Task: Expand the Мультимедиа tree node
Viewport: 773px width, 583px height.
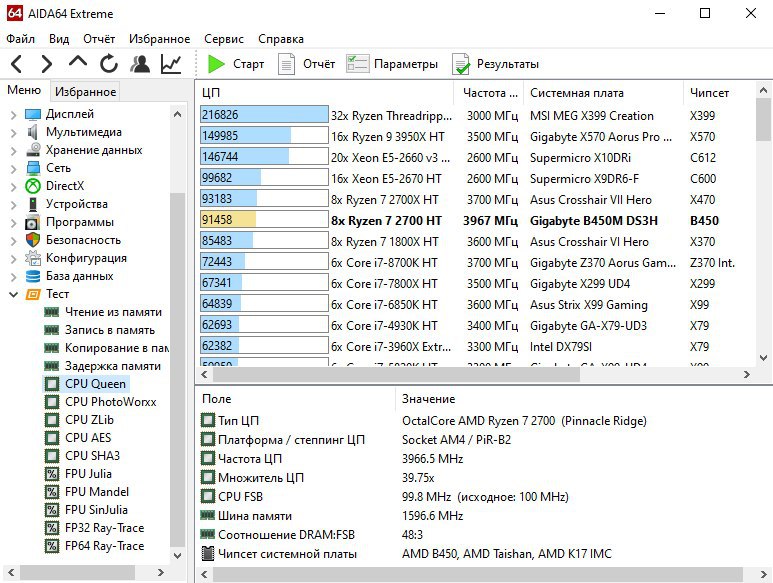Action: (13, 133)
